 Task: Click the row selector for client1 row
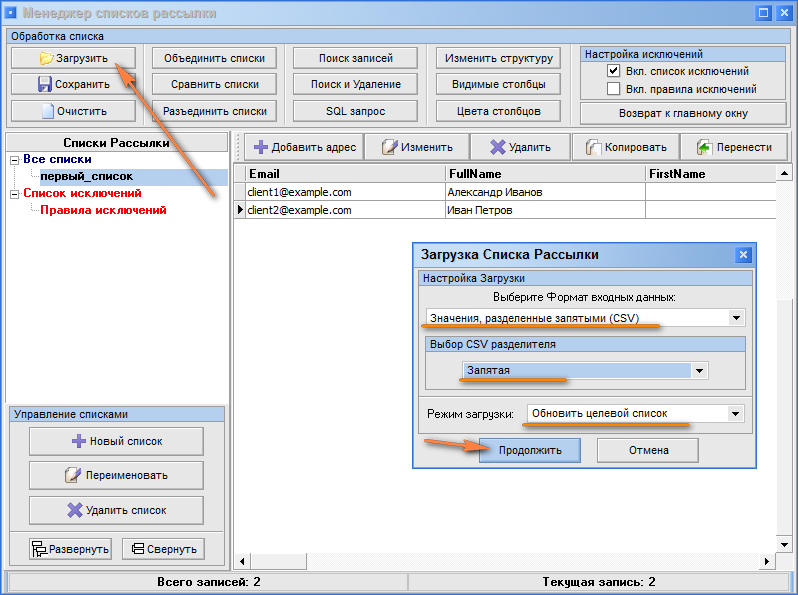click(240, 192)
